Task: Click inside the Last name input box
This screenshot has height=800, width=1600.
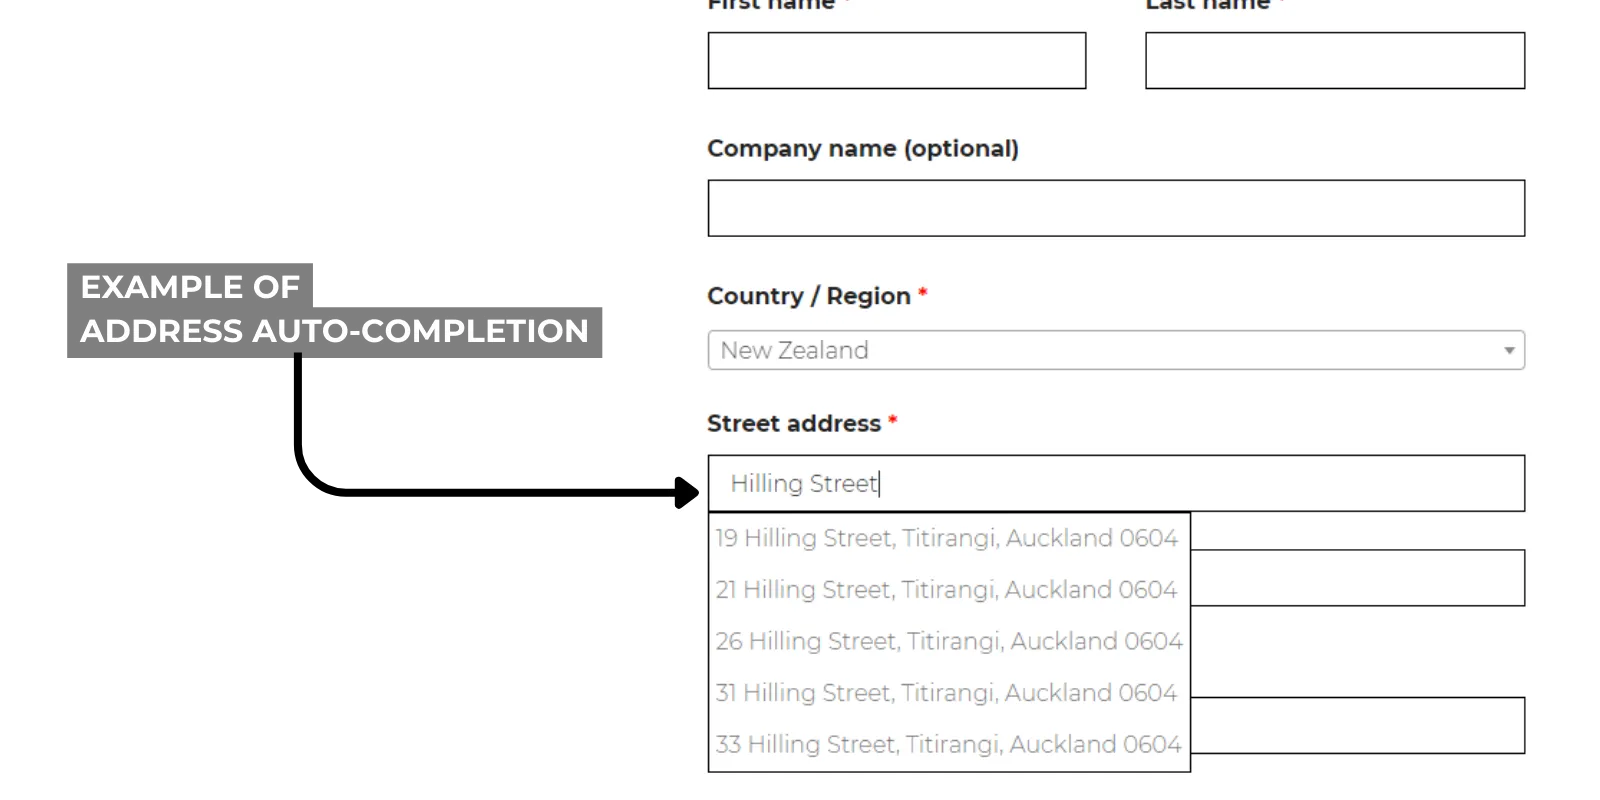Action: tap(1334, 60)
